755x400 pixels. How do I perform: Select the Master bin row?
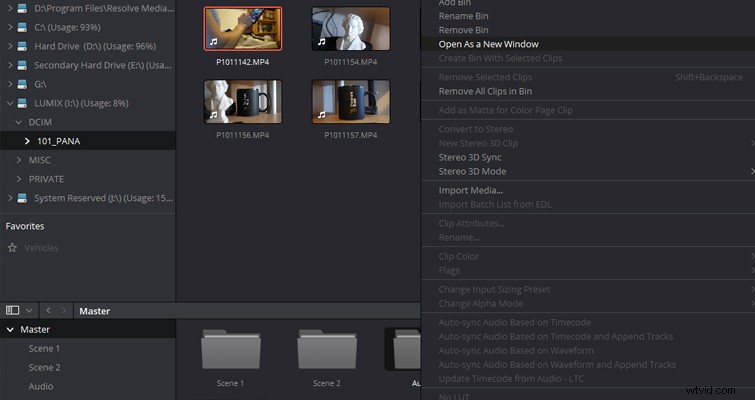pyautogui.click(x=88, y=330)
